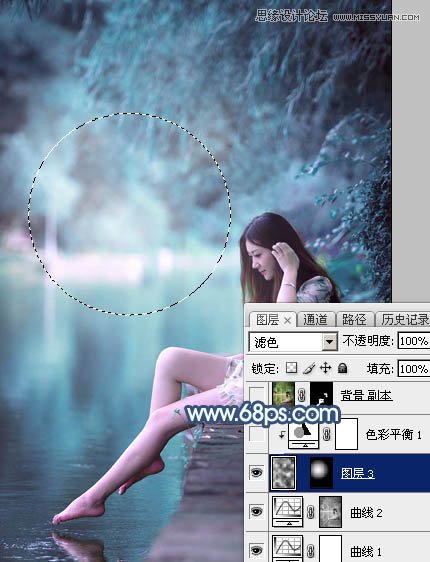
Task: Select the 背景 副本 black mask thumbnail
Action: point(321,394)
